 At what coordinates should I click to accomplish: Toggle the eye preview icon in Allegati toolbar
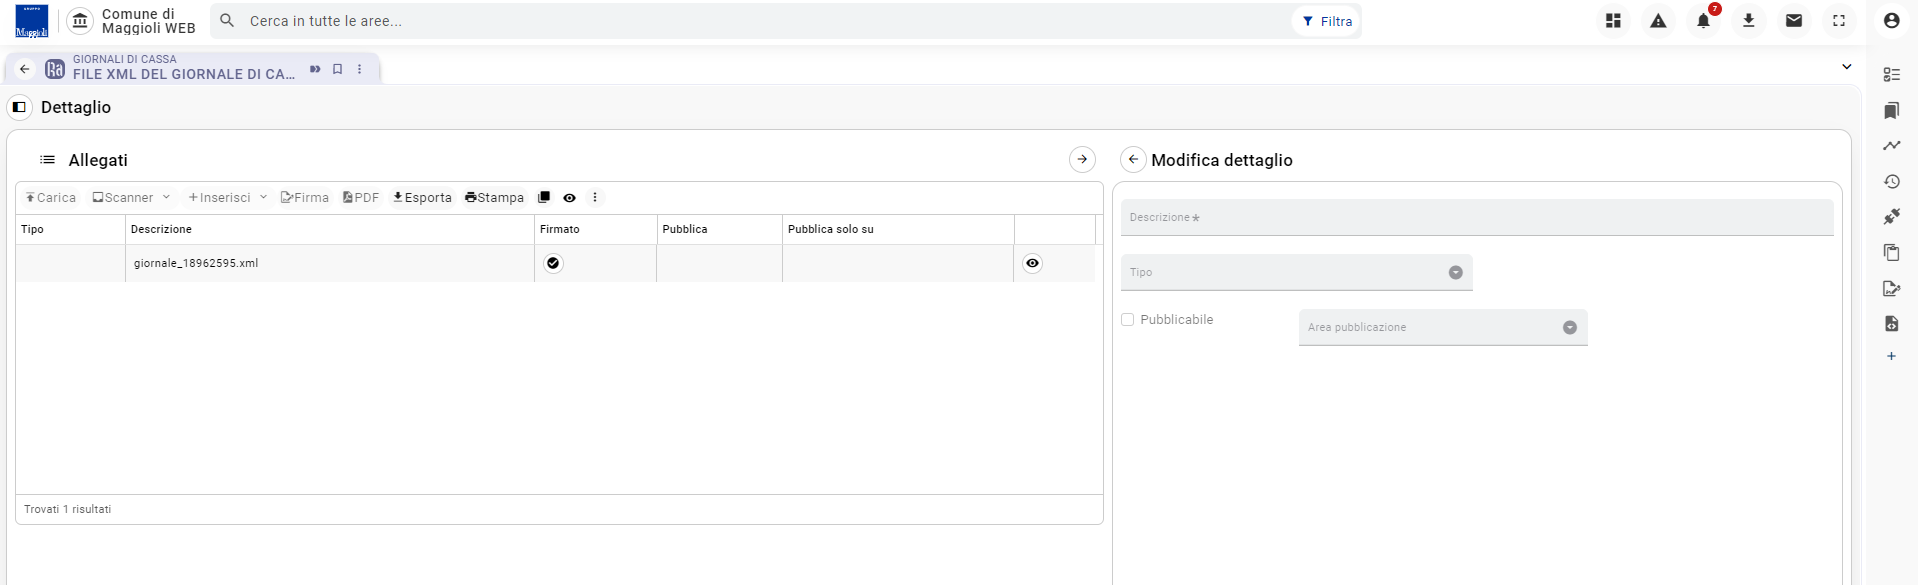569,198
